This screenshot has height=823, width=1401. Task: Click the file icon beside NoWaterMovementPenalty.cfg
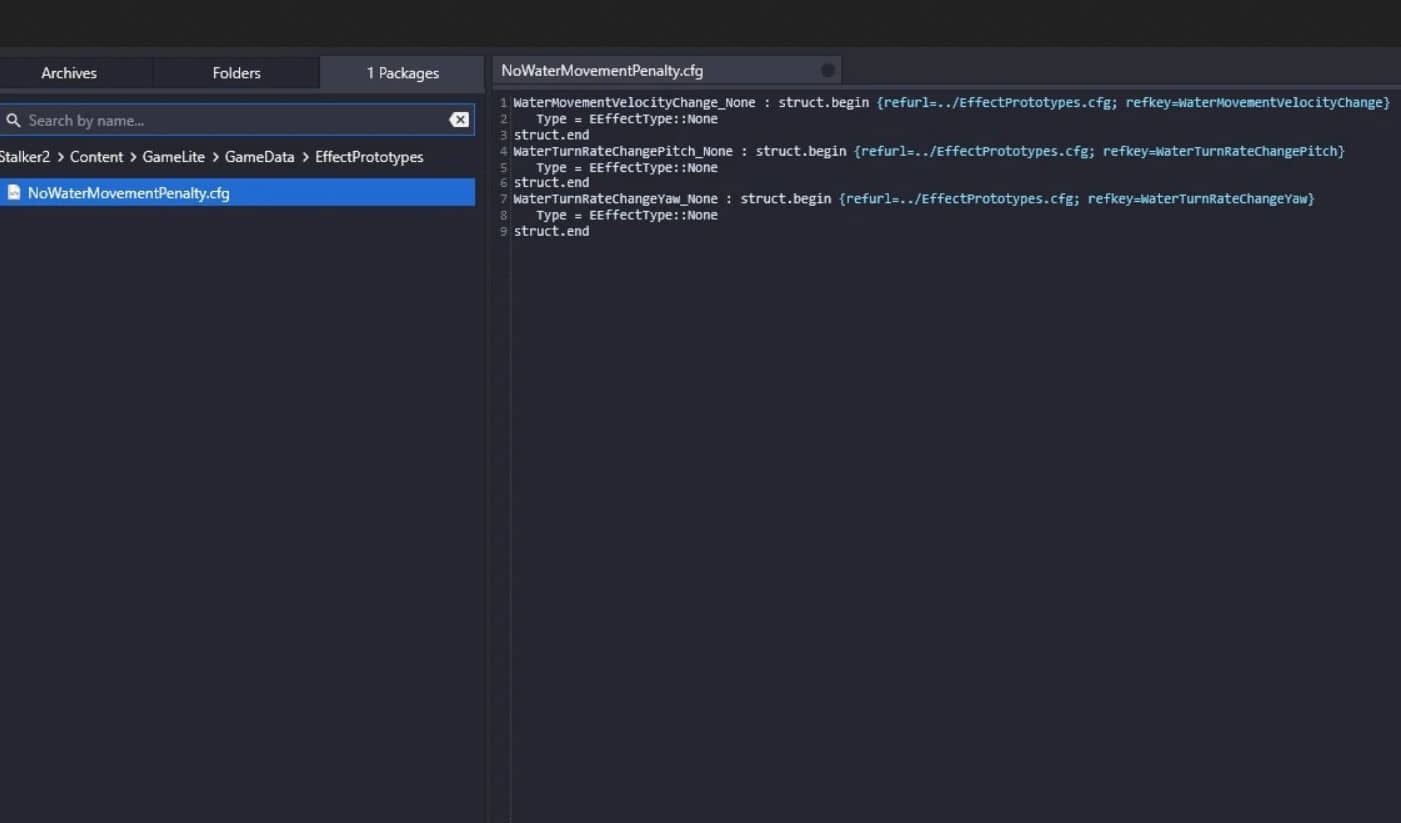(x=14, y=193)
